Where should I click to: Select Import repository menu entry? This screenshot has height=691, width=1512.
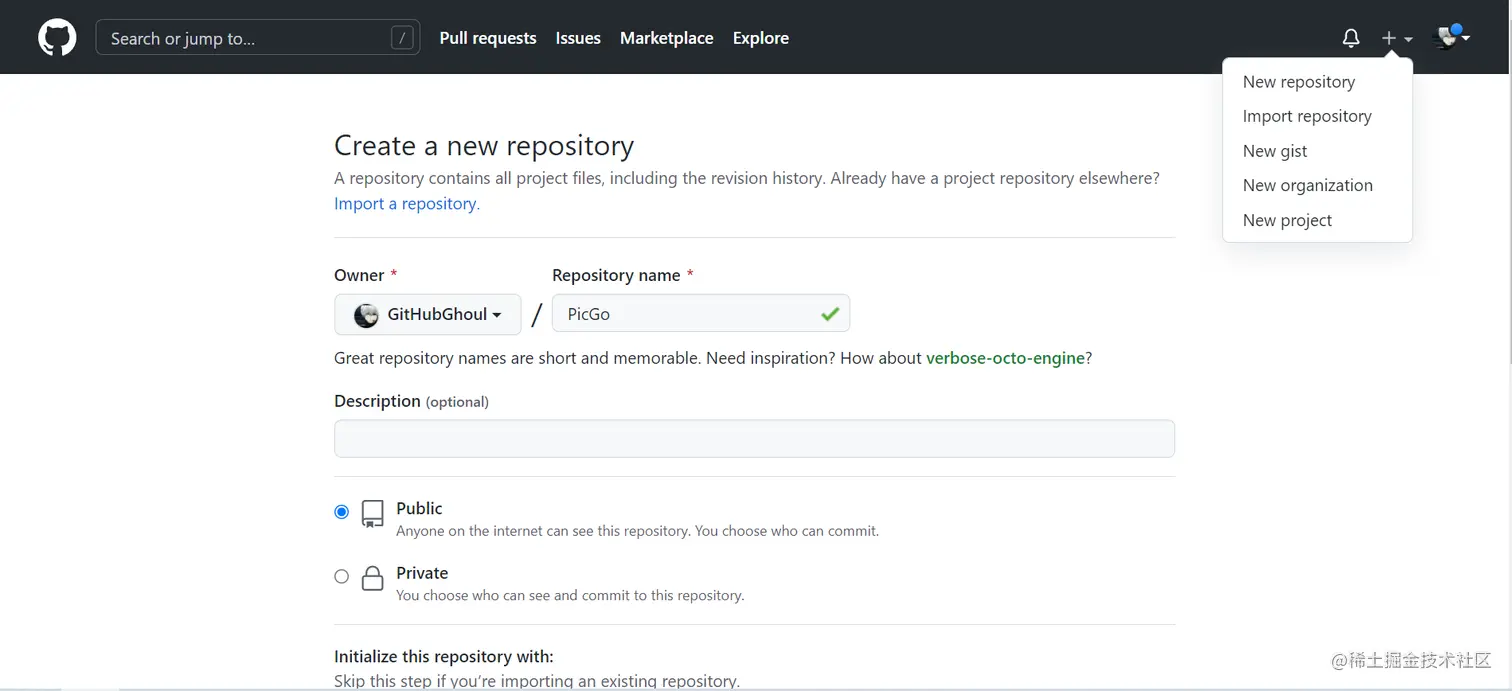1306,116
